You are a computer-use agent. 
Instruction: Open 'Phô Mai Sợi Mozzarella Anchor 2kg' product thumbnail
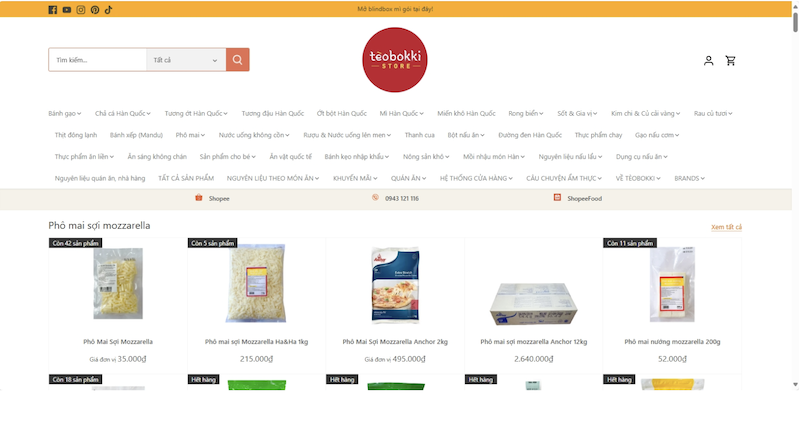(395, 285)
